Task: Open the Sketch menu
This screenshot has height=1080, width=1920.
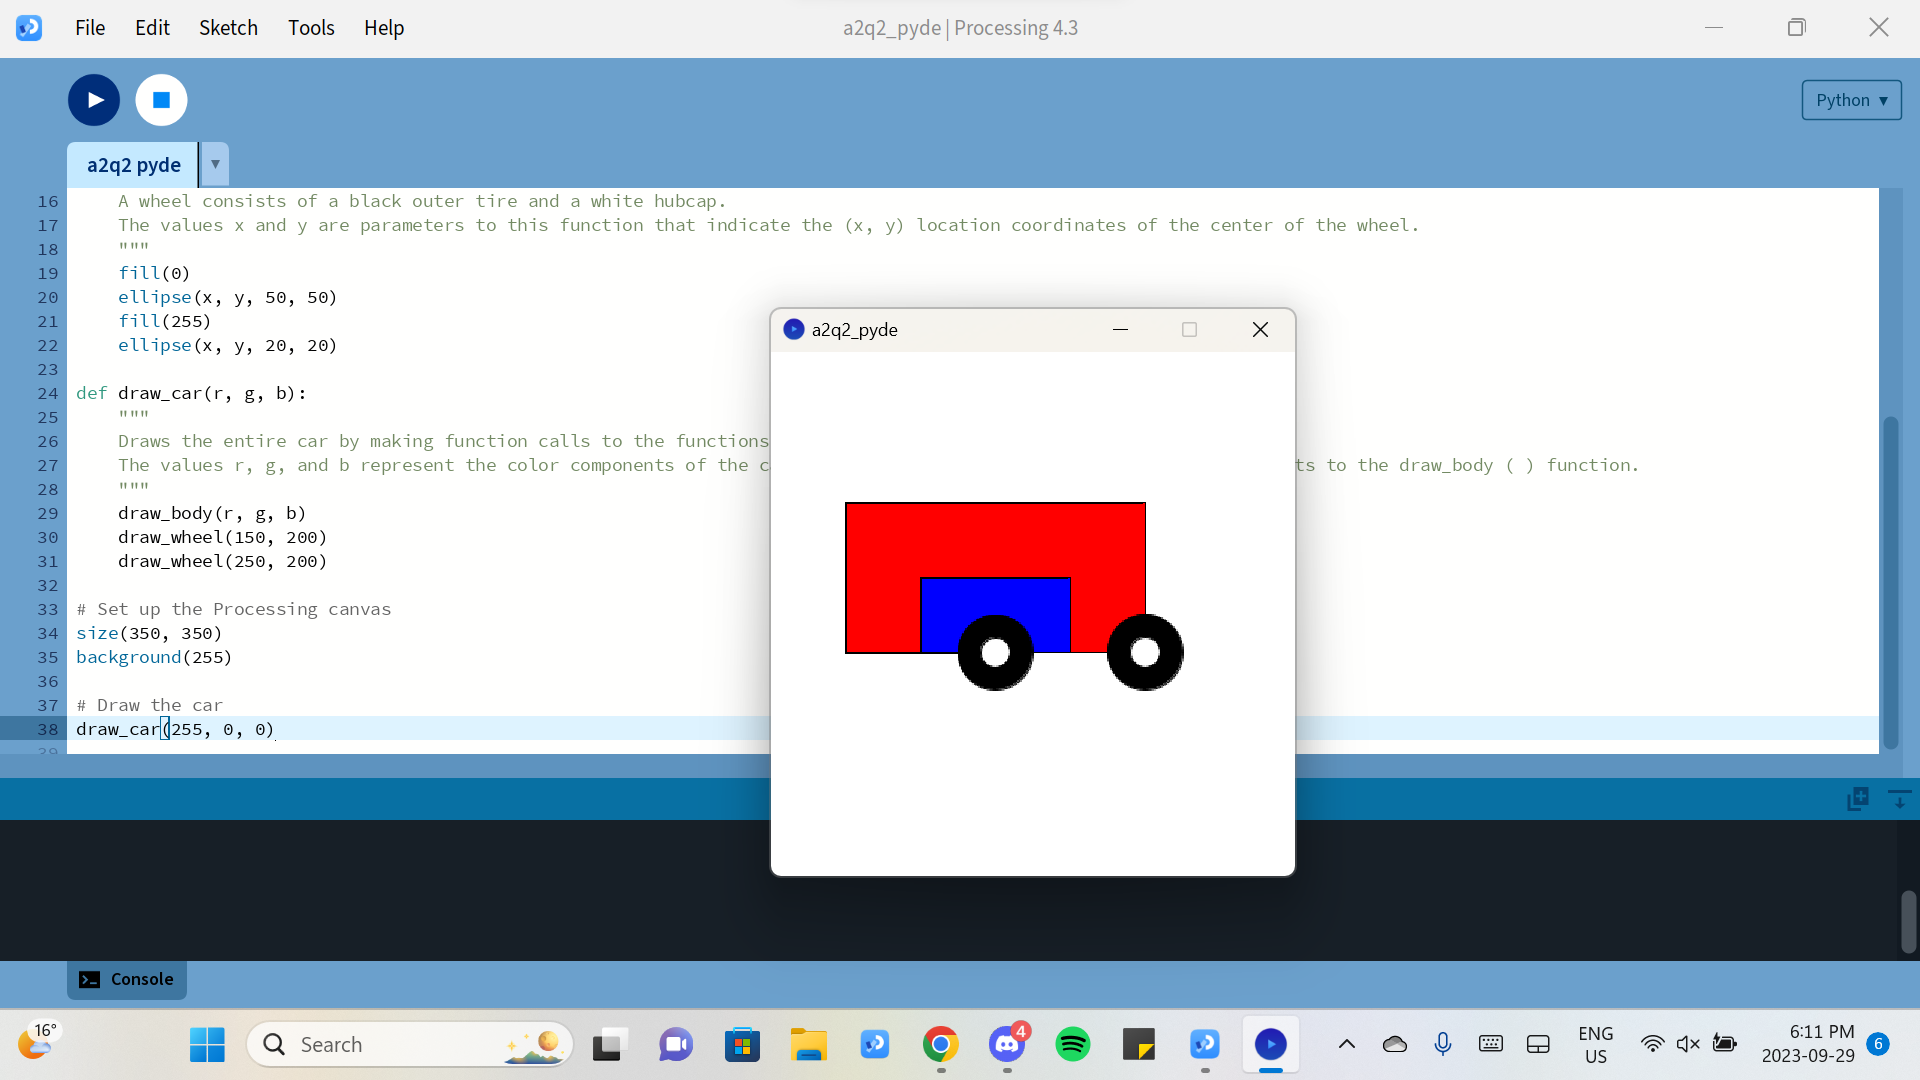Action: pos(228,28)
